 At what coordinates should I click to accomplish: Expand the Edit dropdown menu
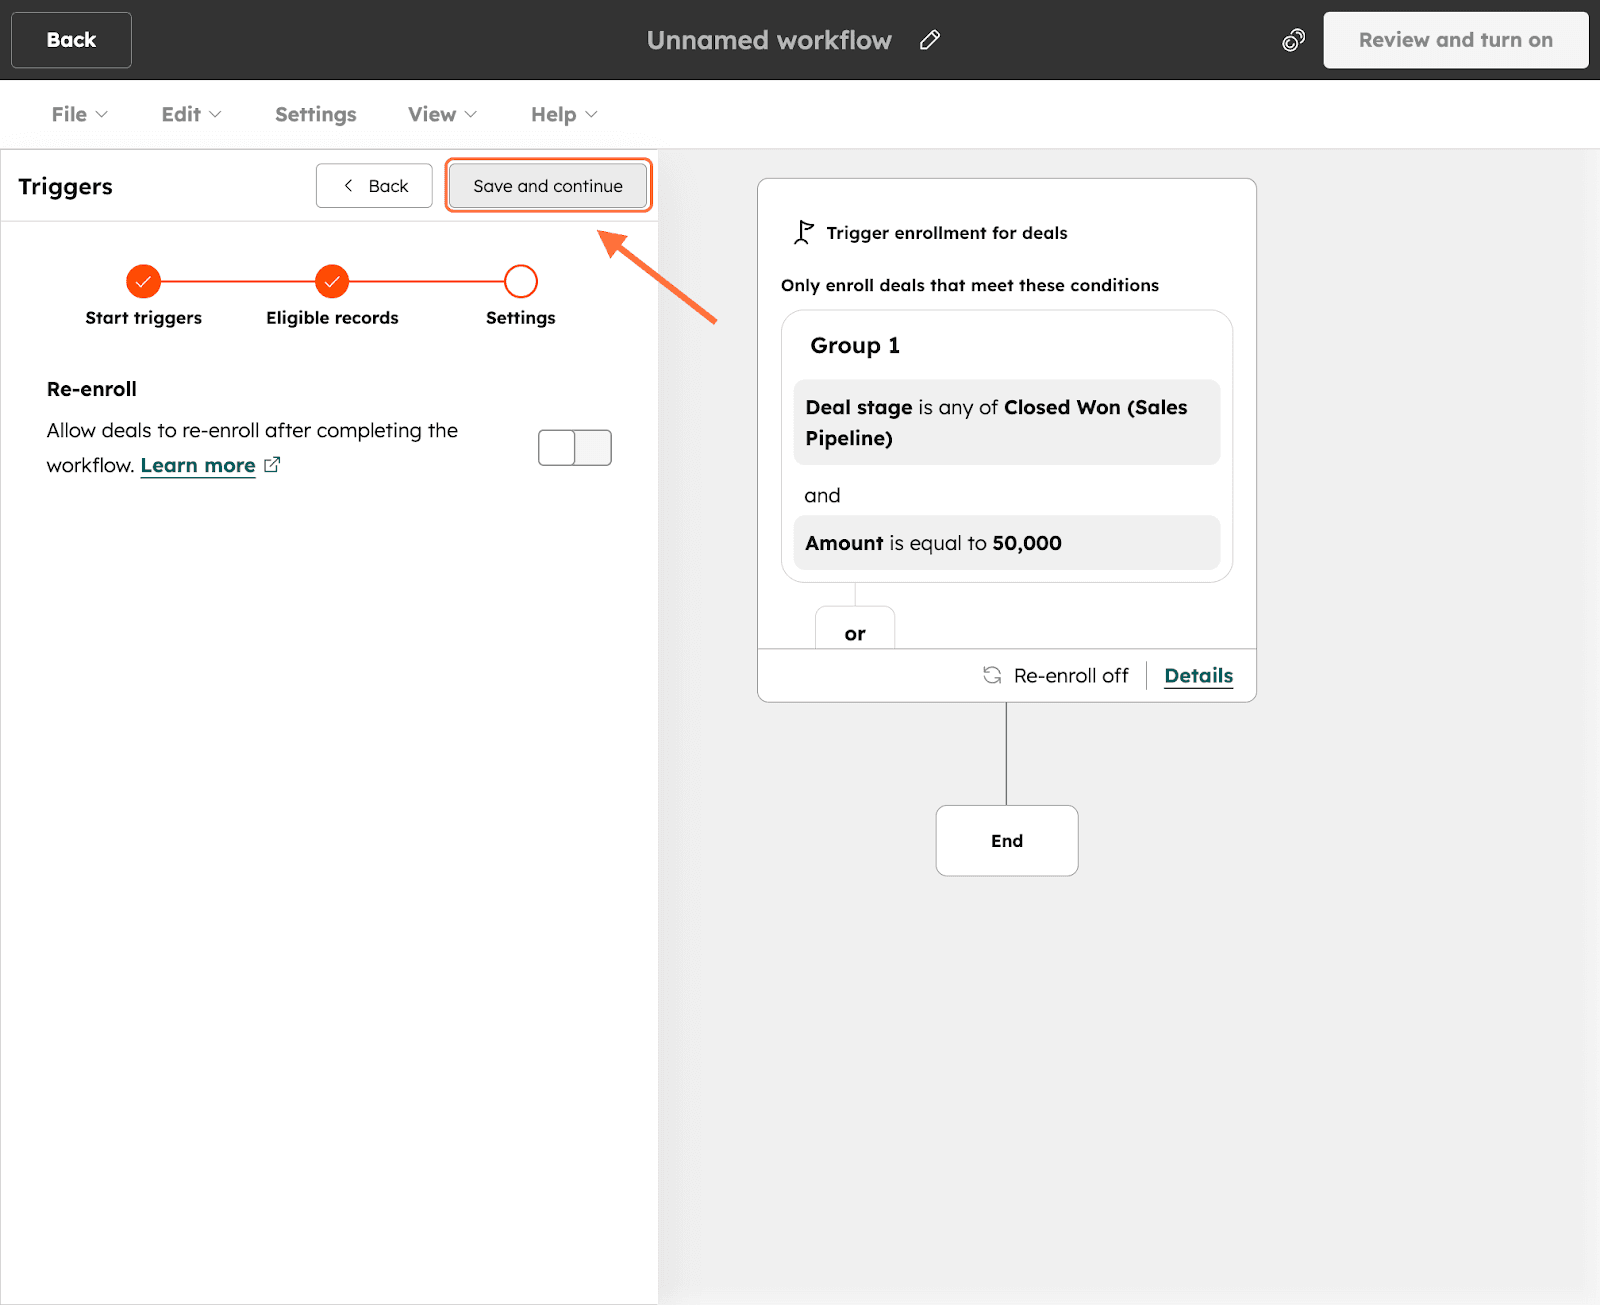[x=191, y=114]
